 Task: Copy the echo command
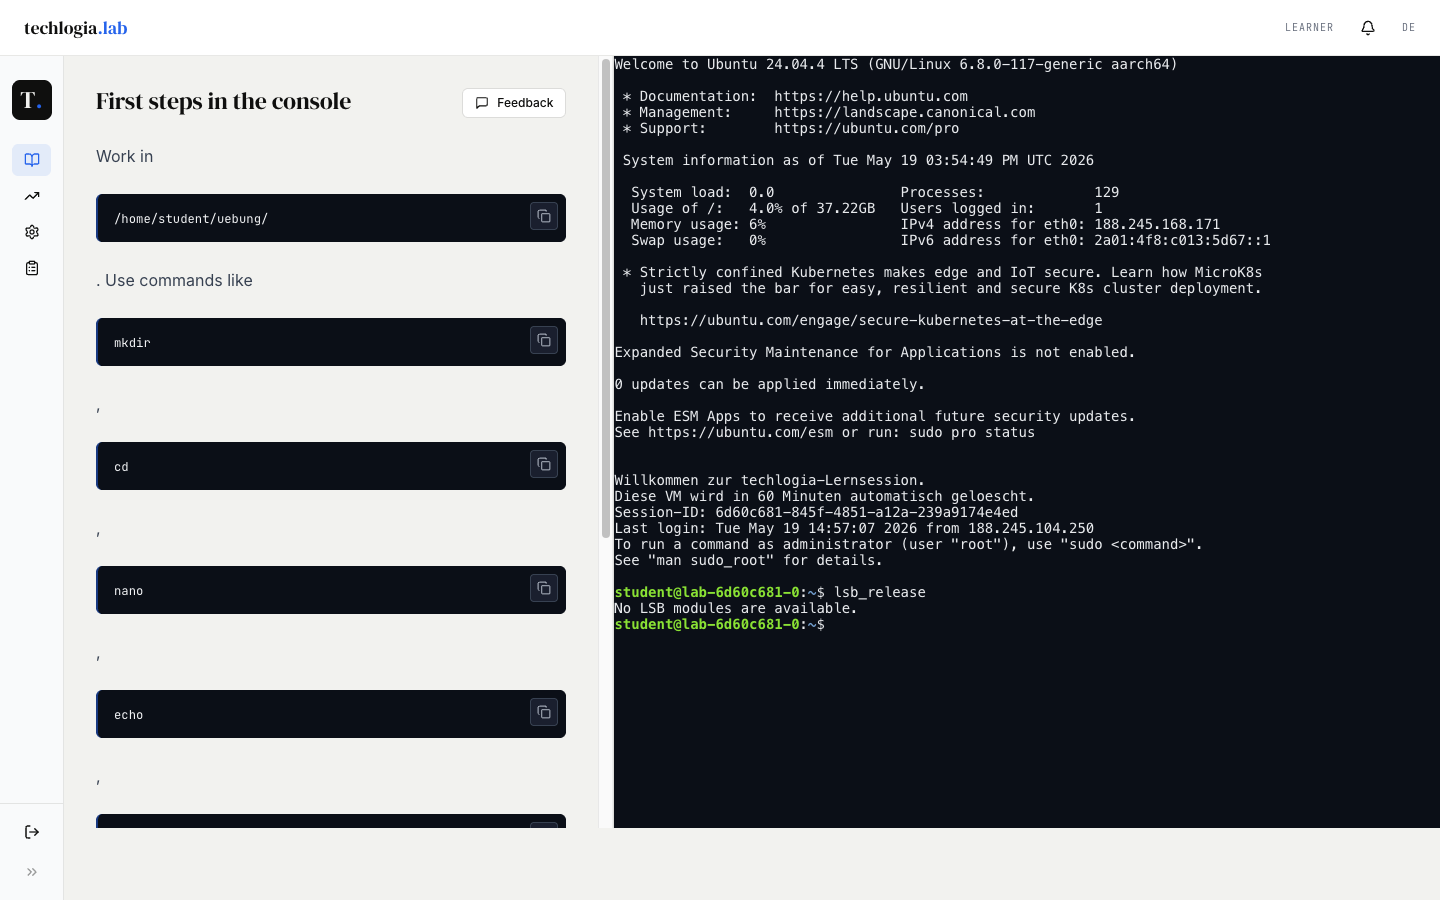[x=544, y=712]
